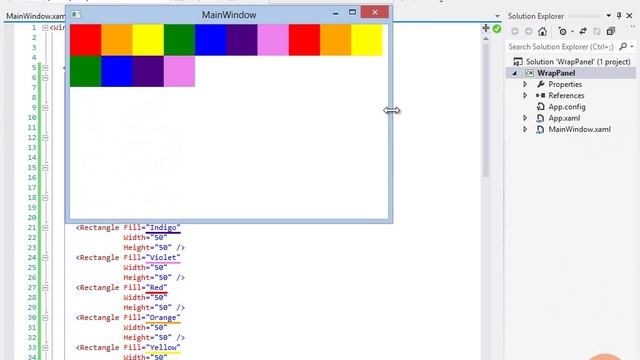Click the "Orange" Fill value in code

[163, 318]
